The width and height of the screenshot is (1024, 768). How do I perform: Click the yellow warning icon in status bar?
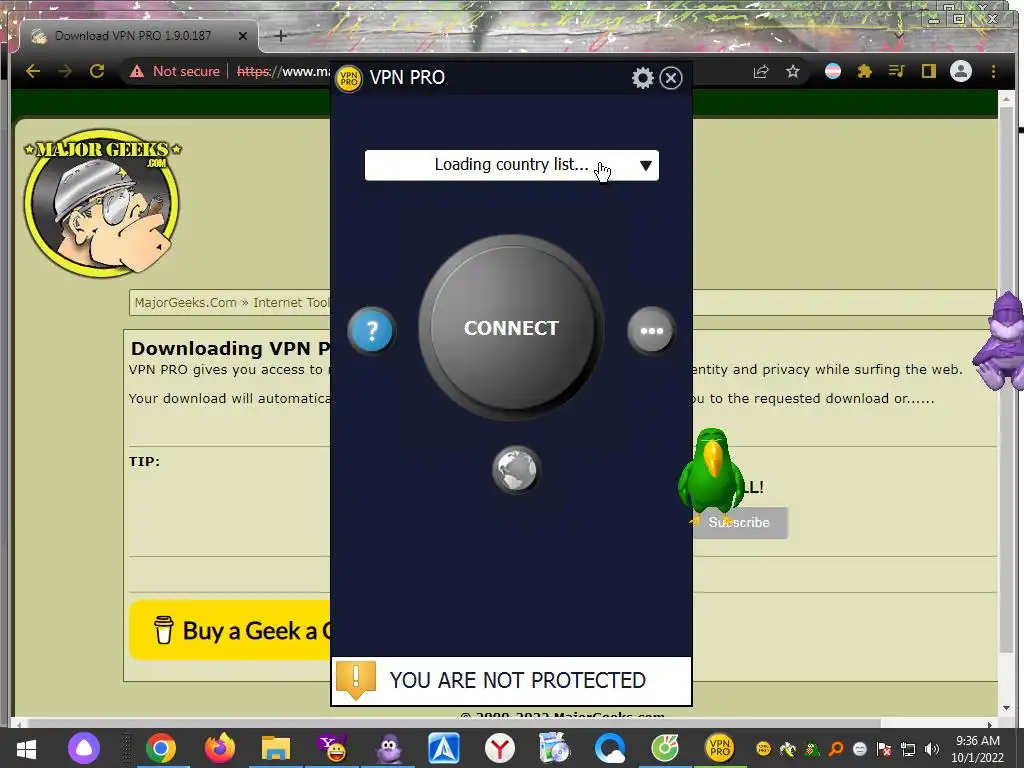tap(356, 679)
